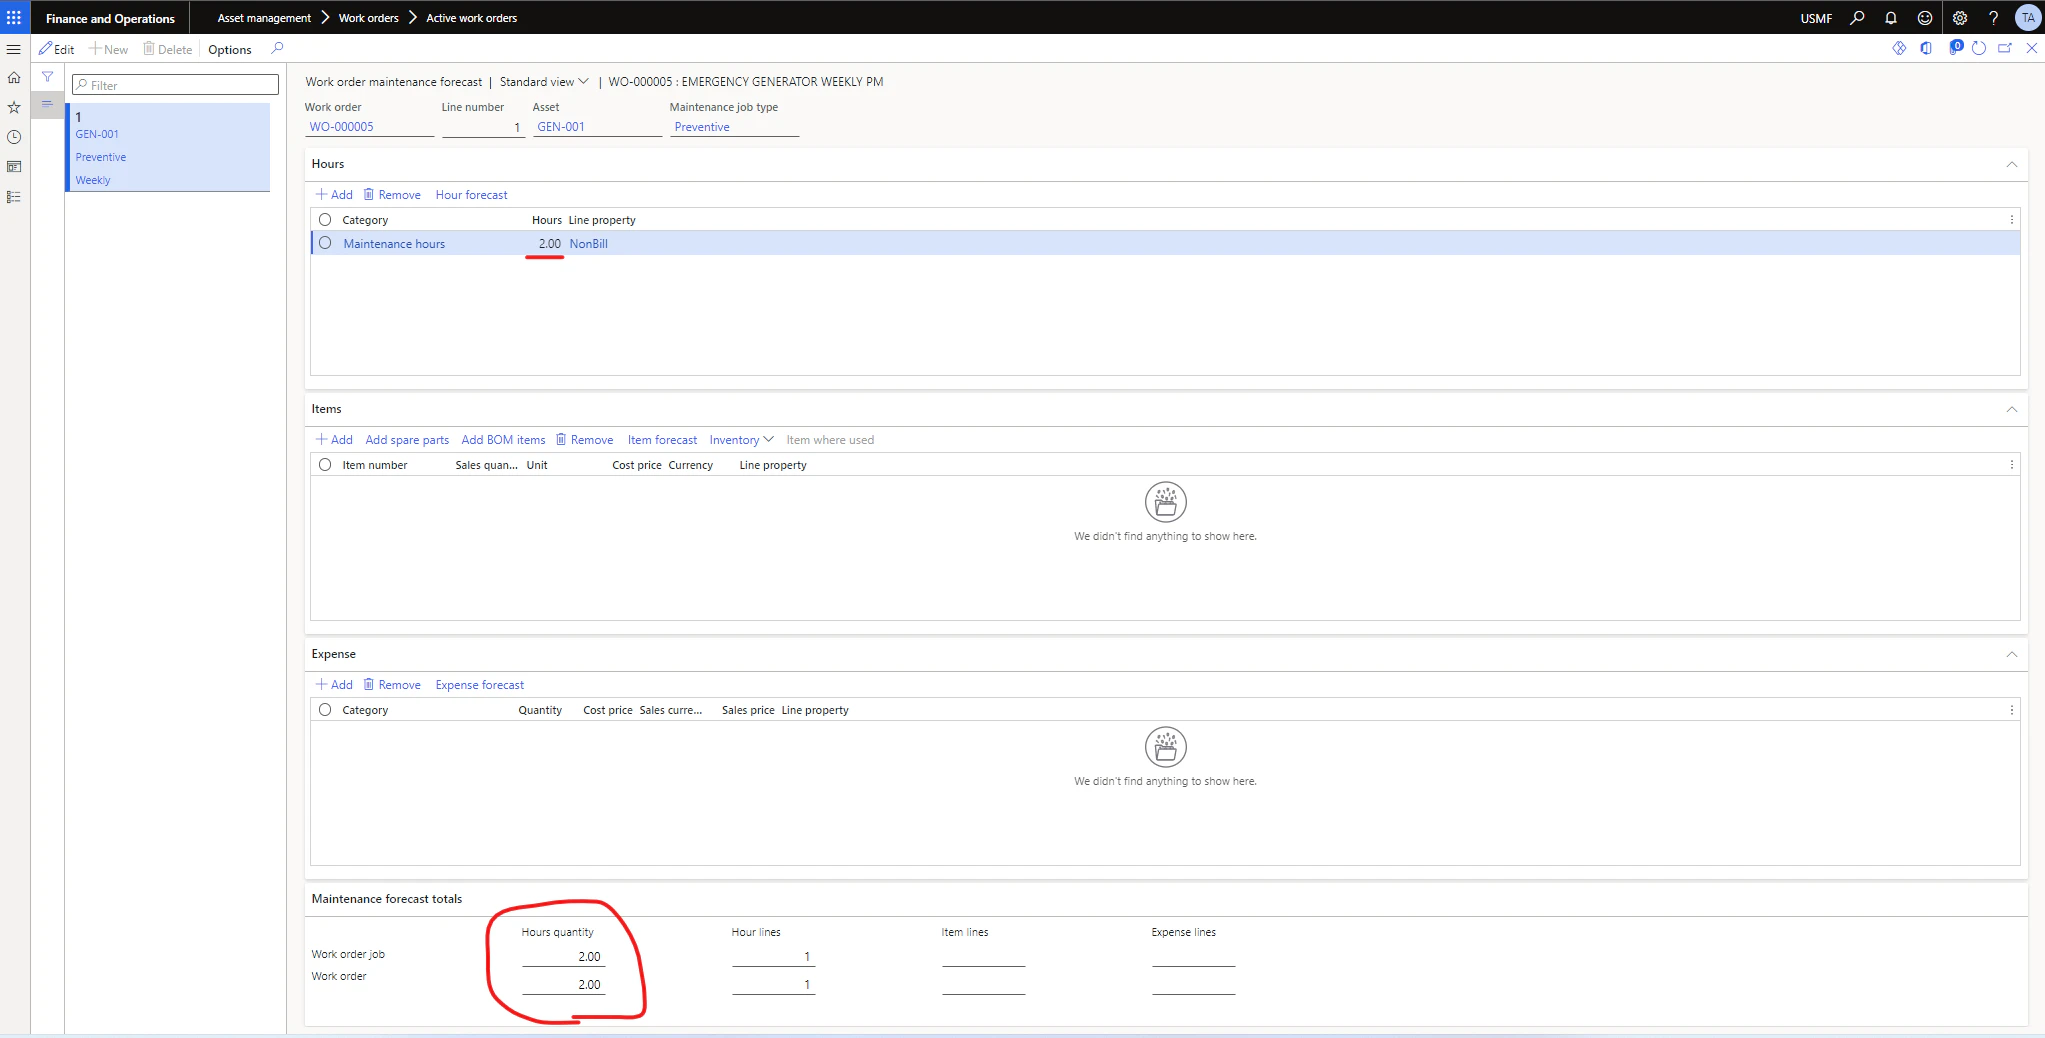Add a new line in Items section
This screenshot has width=2045, height=1038.
[x=334, y=440]
